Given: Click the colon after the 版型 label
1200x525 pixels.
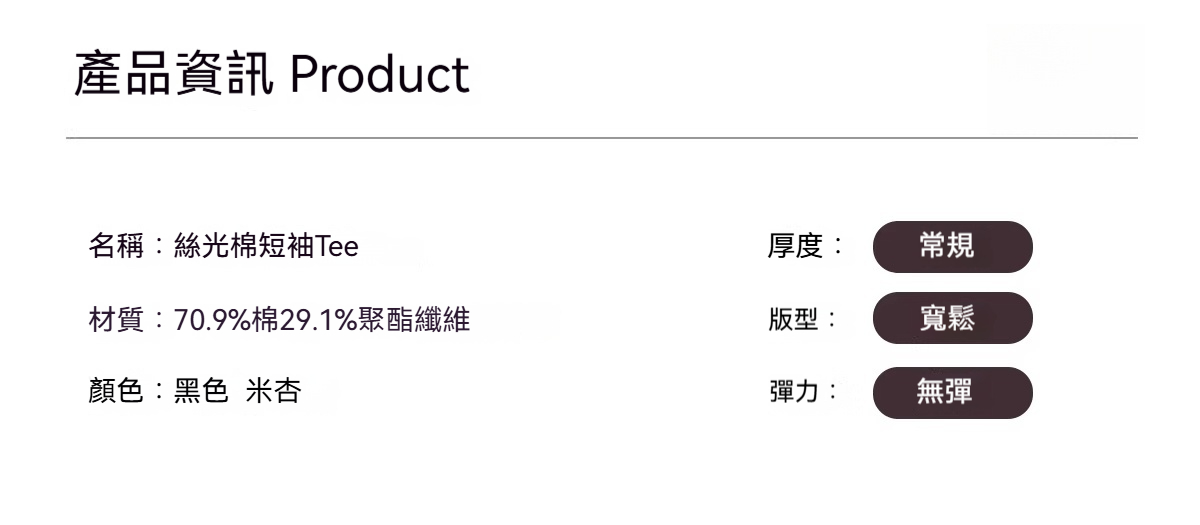Looking at the screenshot, I should (x=833, y=321).
